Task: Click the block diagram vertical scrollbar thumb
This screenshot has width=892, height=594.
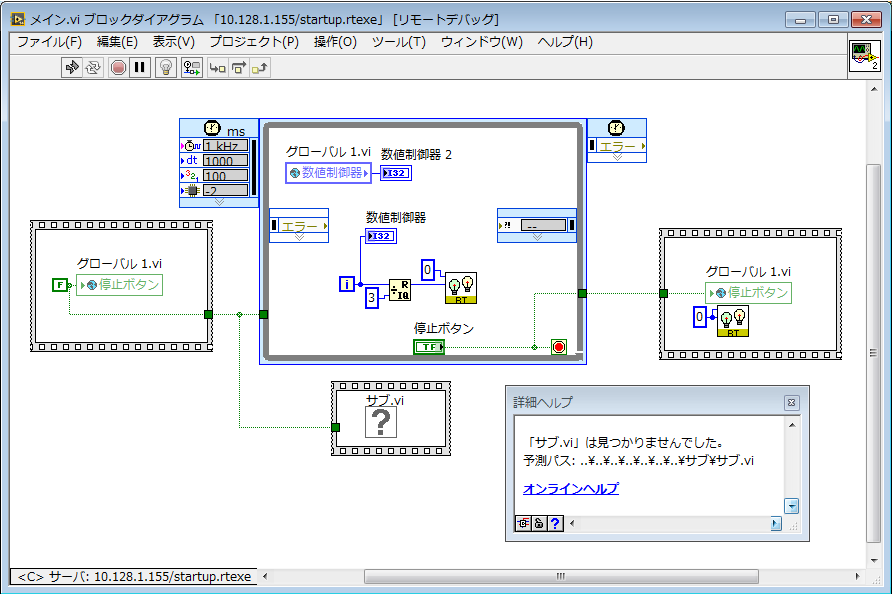Action: [x=873, y=353]
